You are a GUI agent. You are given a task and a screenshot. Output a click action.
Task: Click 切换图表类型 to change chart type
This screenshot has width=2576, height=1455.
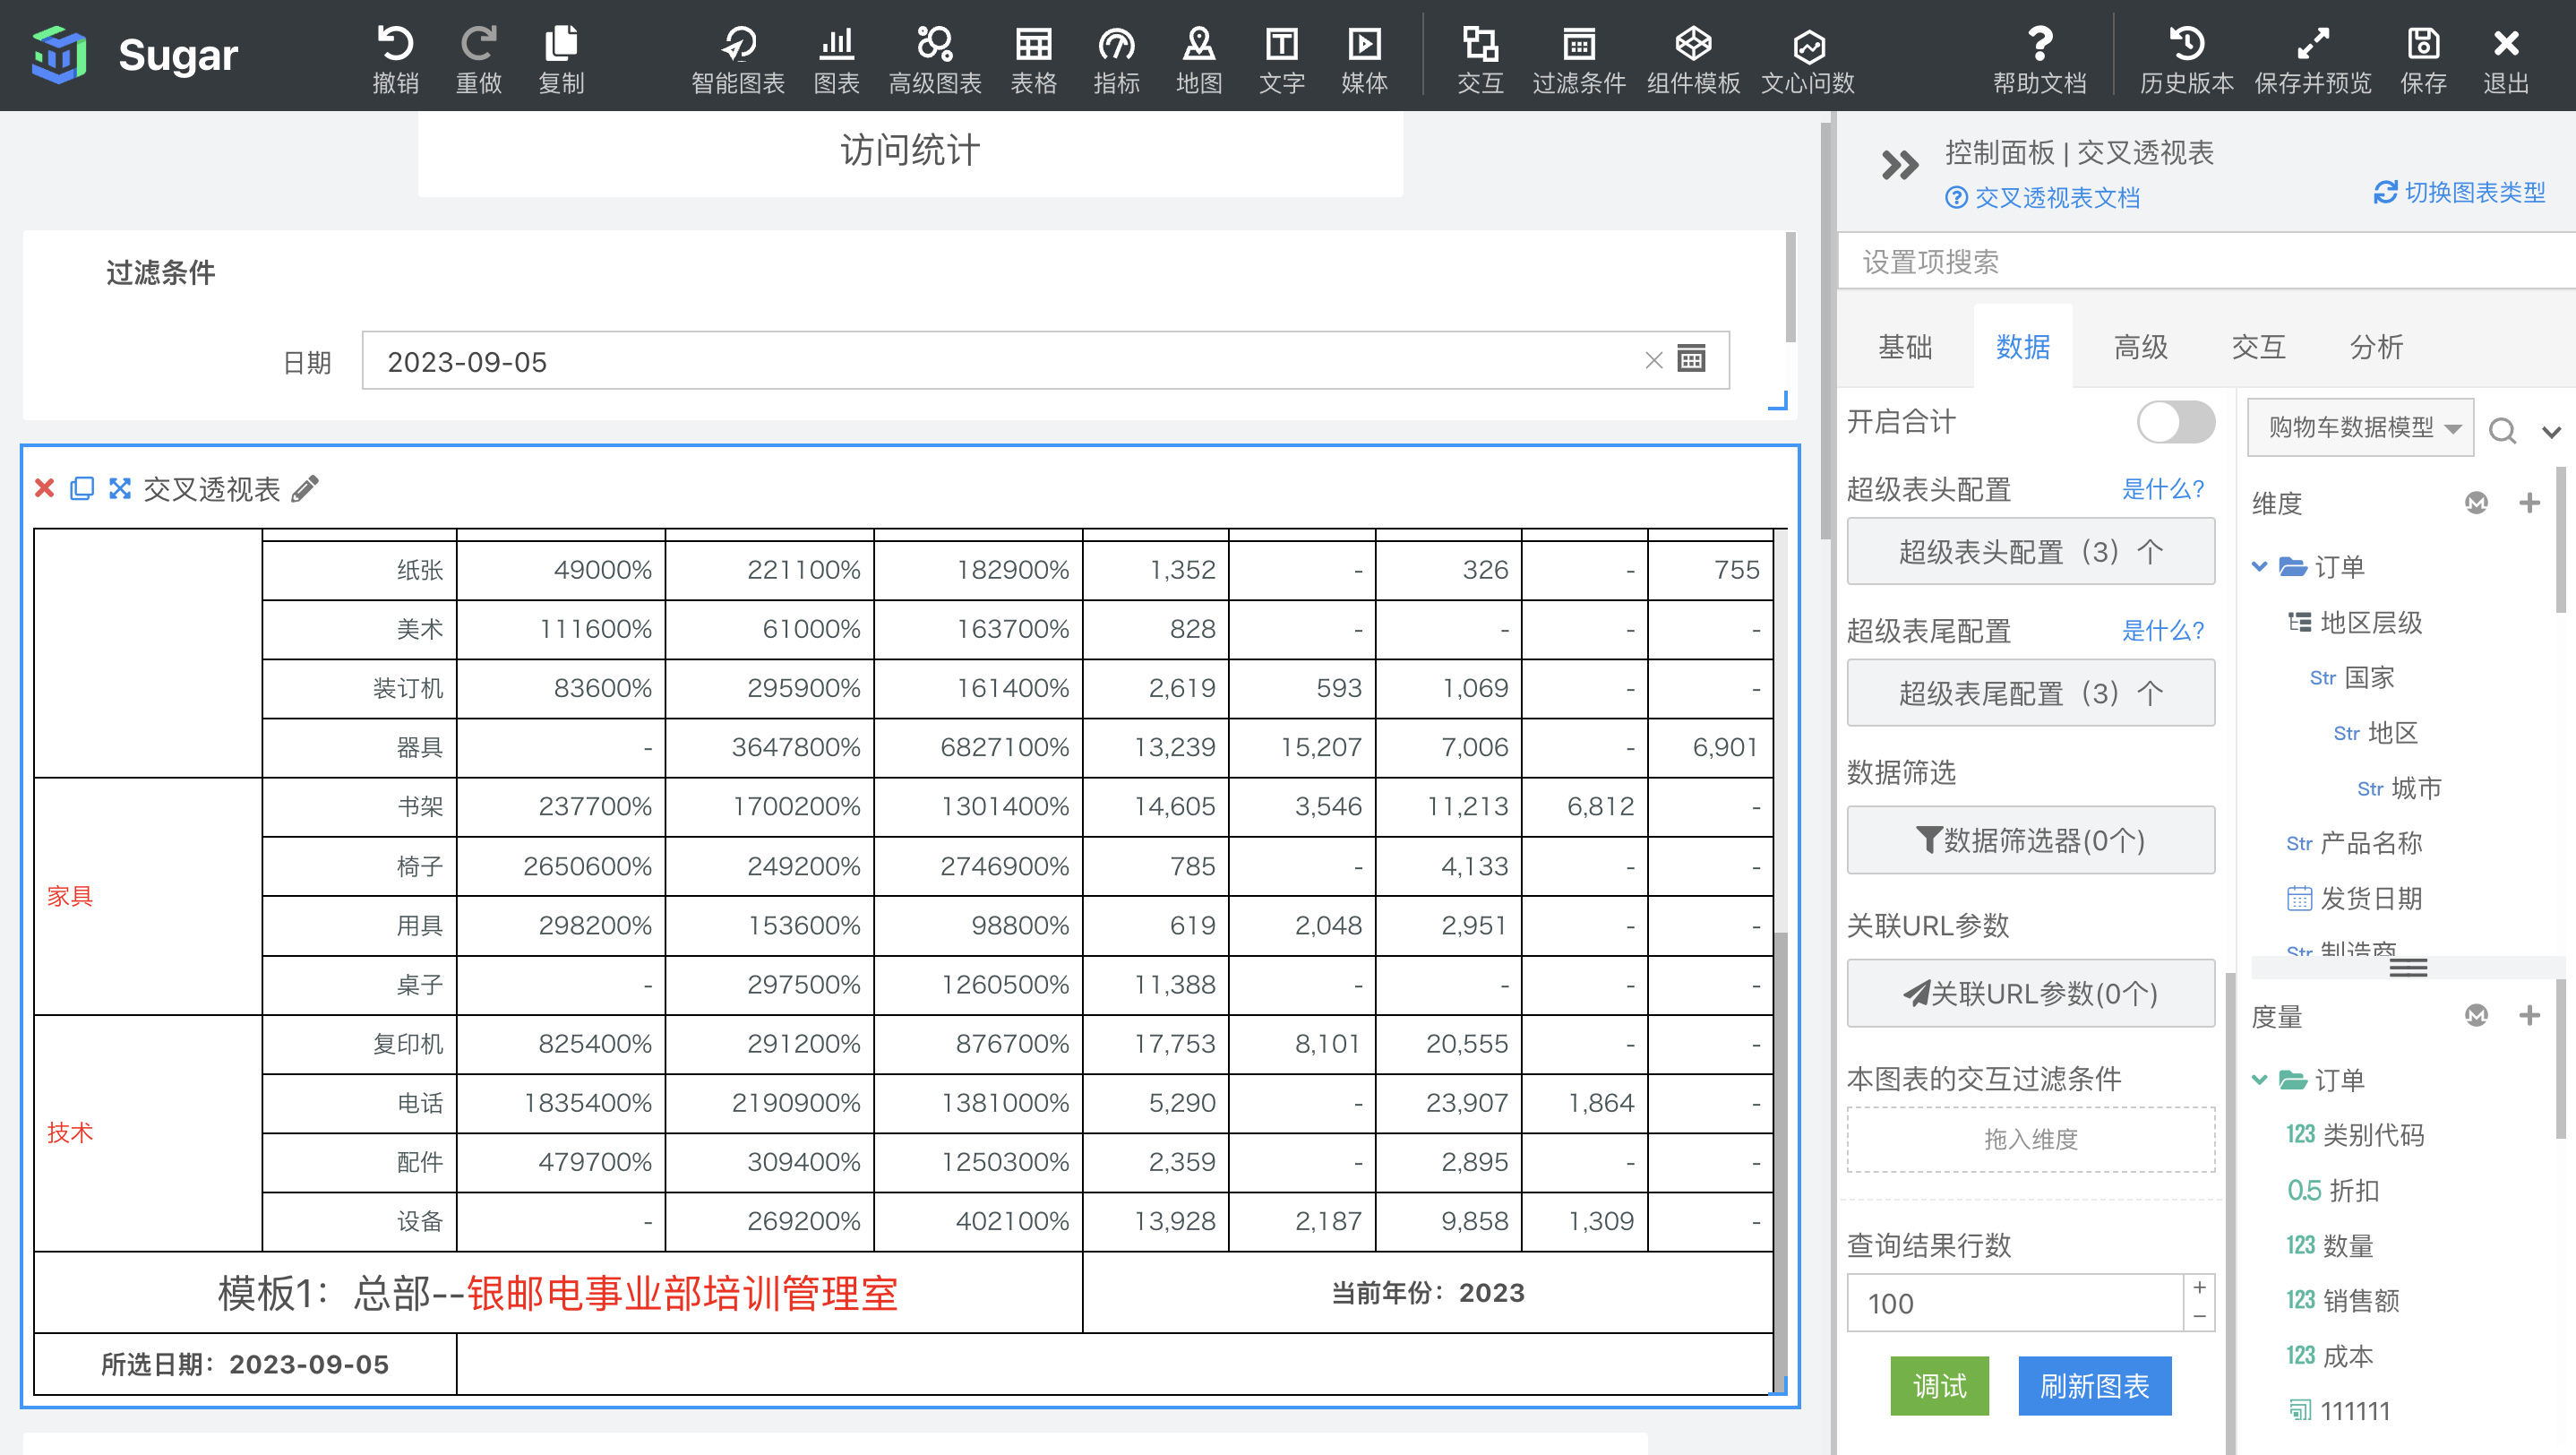click(x=2460, y=192)
